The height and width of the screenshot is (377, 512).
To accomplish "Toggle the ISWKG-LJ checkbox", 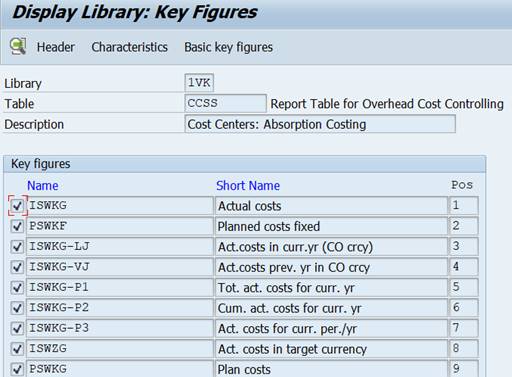I will tap(17, 247).
